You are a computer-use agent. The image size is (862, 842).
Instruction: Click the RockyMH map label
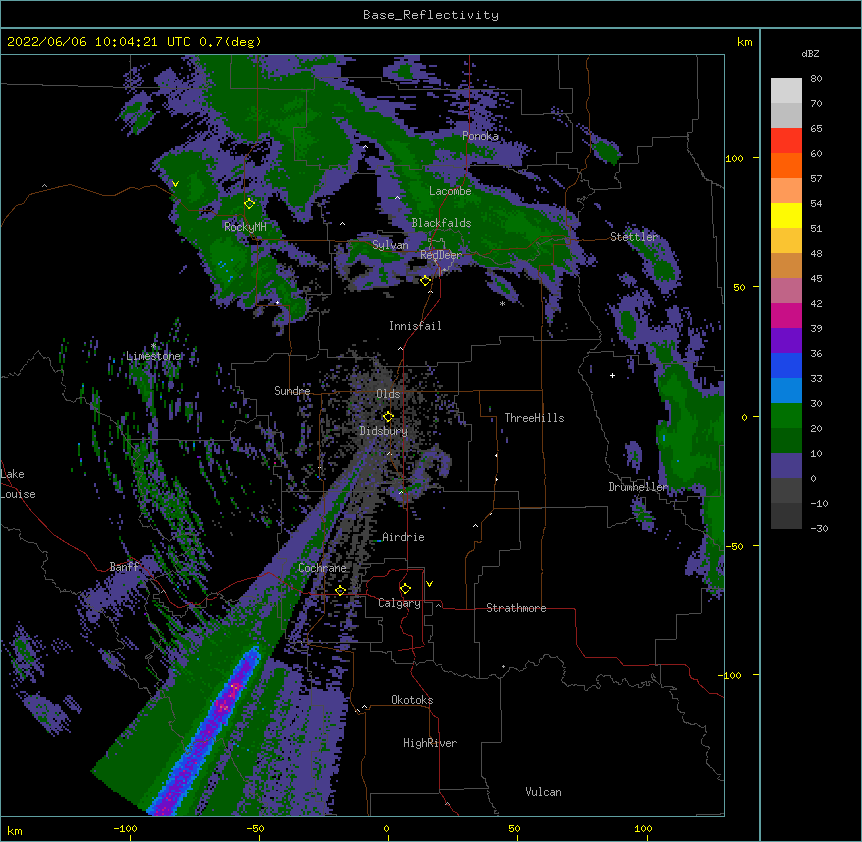tap(245, 227)
